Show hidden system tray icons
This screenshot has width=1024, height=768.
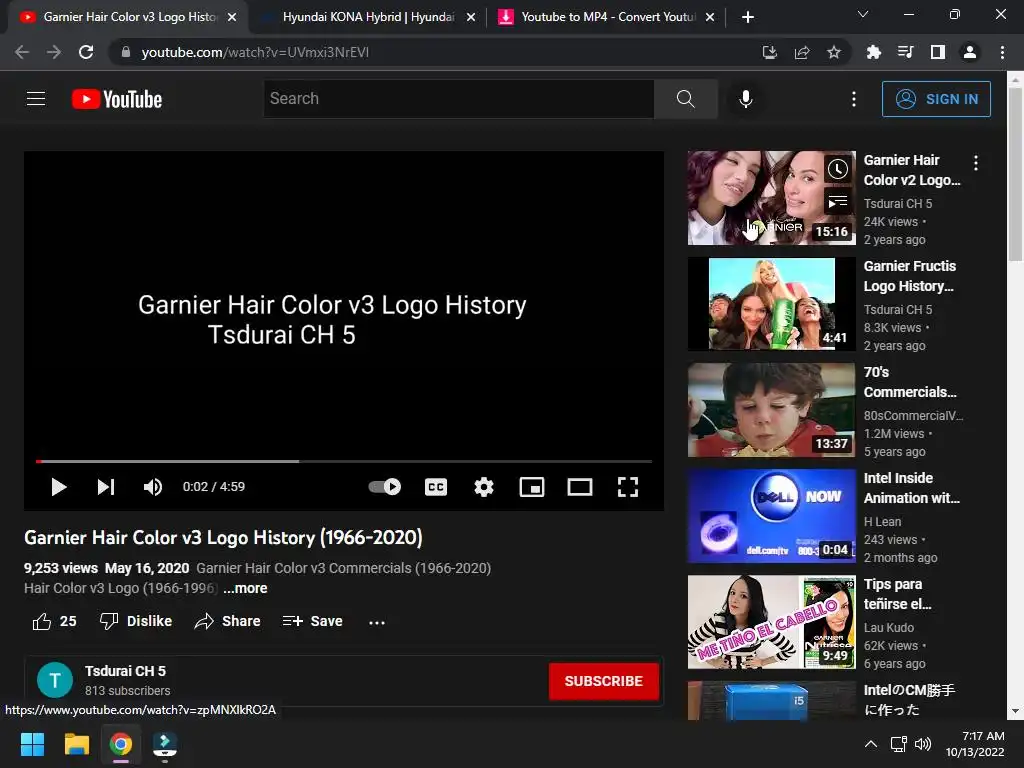pos(871,744)
